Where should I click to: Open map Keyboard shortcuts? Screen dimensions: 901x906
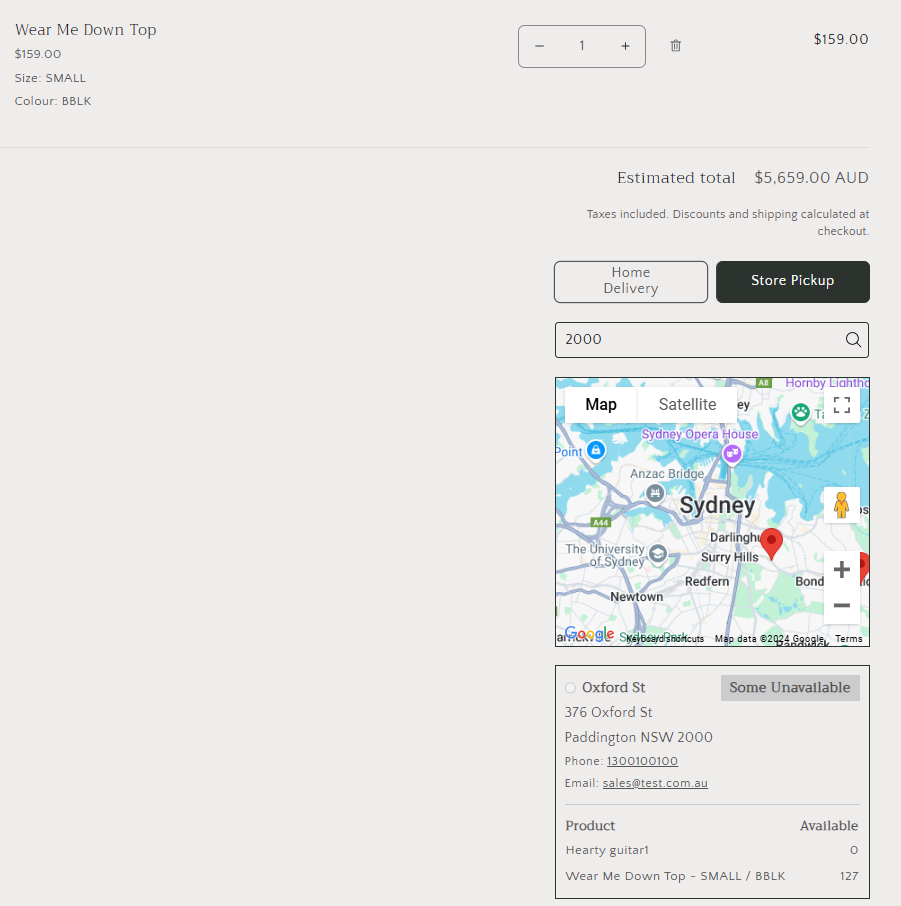665,638
